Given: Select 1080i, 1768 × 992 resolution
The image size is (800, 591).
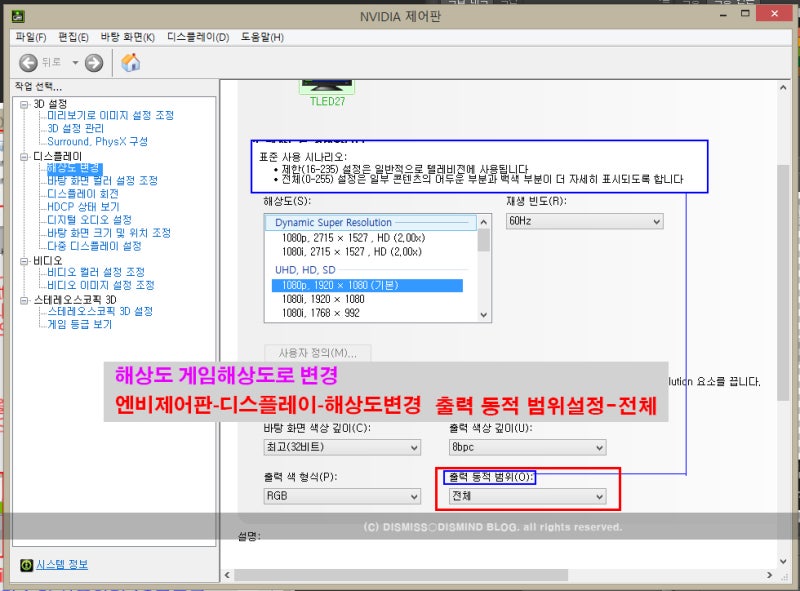Looking at the screenshot, I should pyautogui.click(x=320, y=313).
